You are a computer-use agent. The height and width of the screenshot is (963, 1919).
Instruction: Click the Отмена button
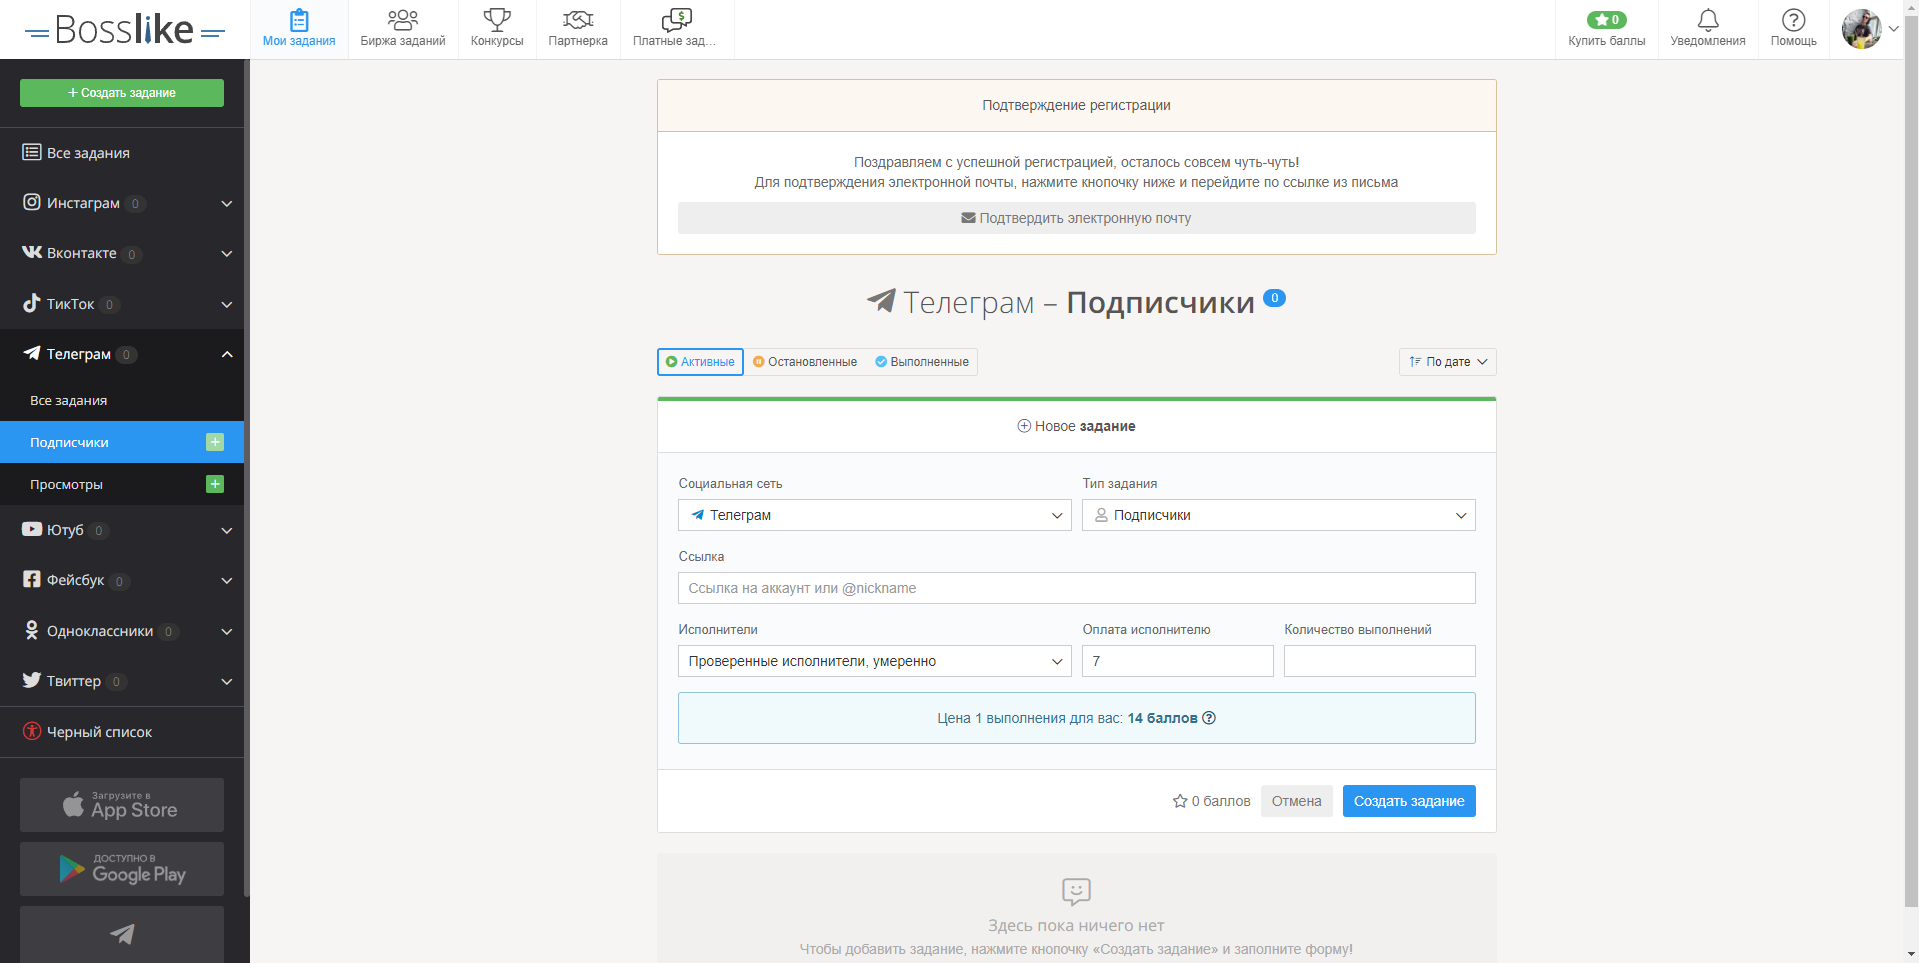click(x=1296, y=801)
